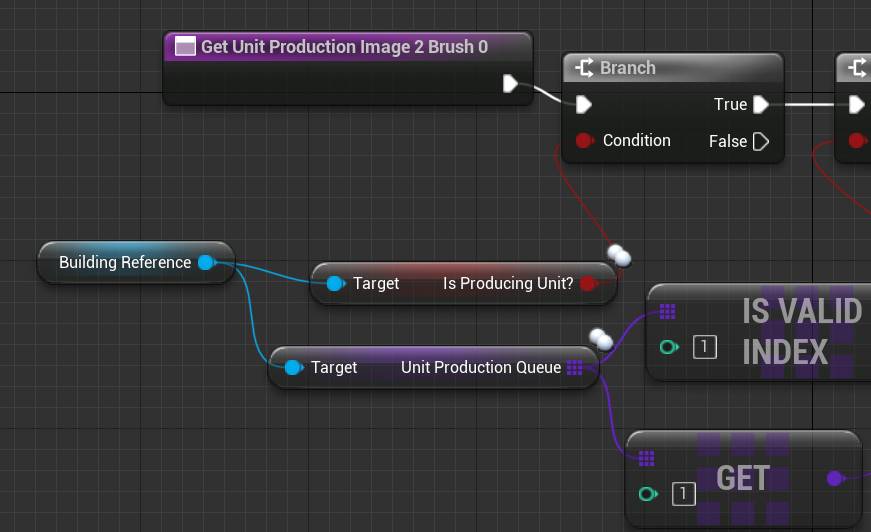
Task: Select the Building Reference variable node
Action: pos(125,262)
